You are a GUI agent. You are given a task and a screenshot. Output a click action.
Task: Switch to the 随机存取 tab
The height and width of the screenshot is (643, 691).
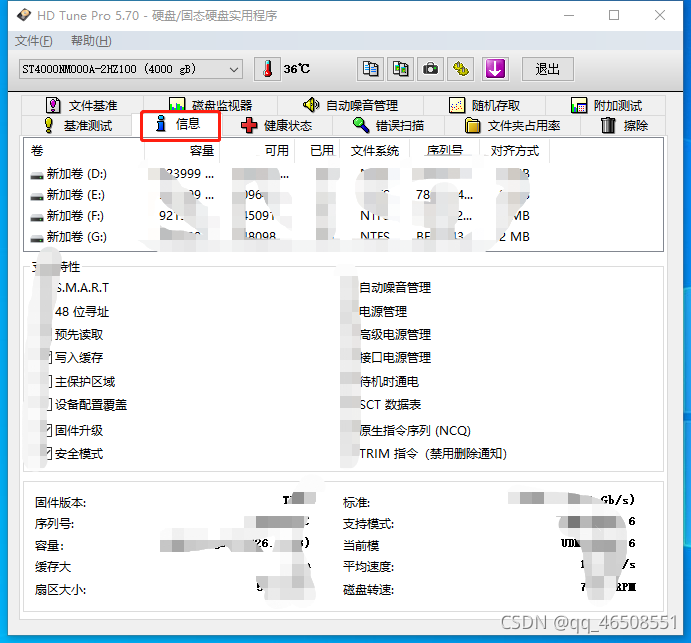484,105
